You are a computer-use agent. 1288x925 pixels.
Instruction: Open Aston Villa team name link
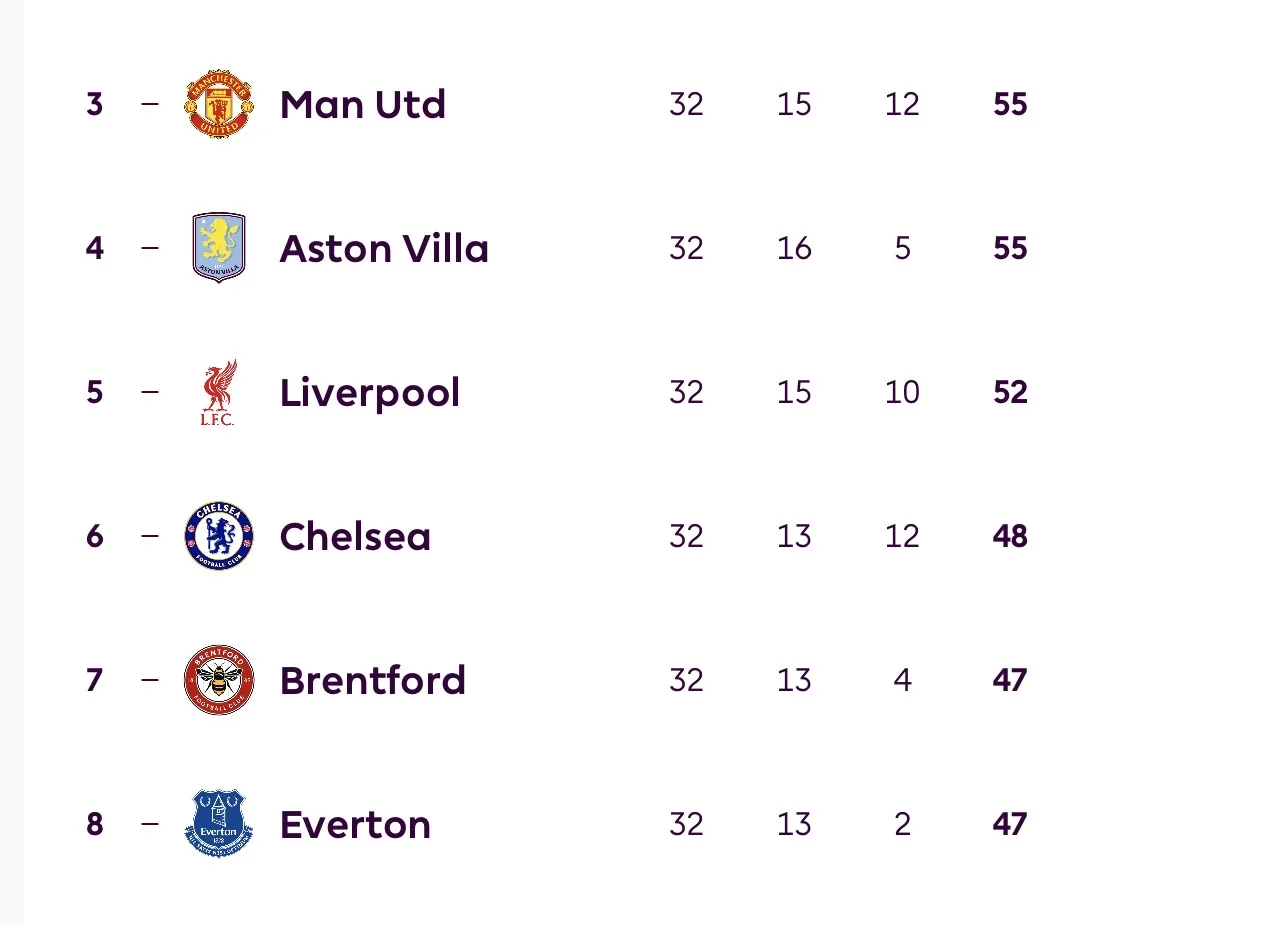pyautogui.click(x=385, y=248)
